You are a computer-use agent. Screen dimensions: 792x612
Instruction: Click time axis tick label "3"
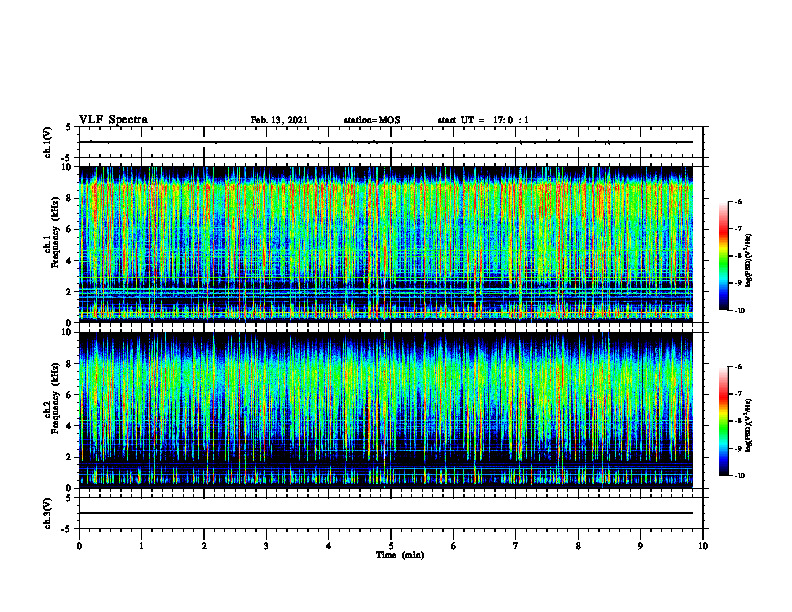coord(266,546)
